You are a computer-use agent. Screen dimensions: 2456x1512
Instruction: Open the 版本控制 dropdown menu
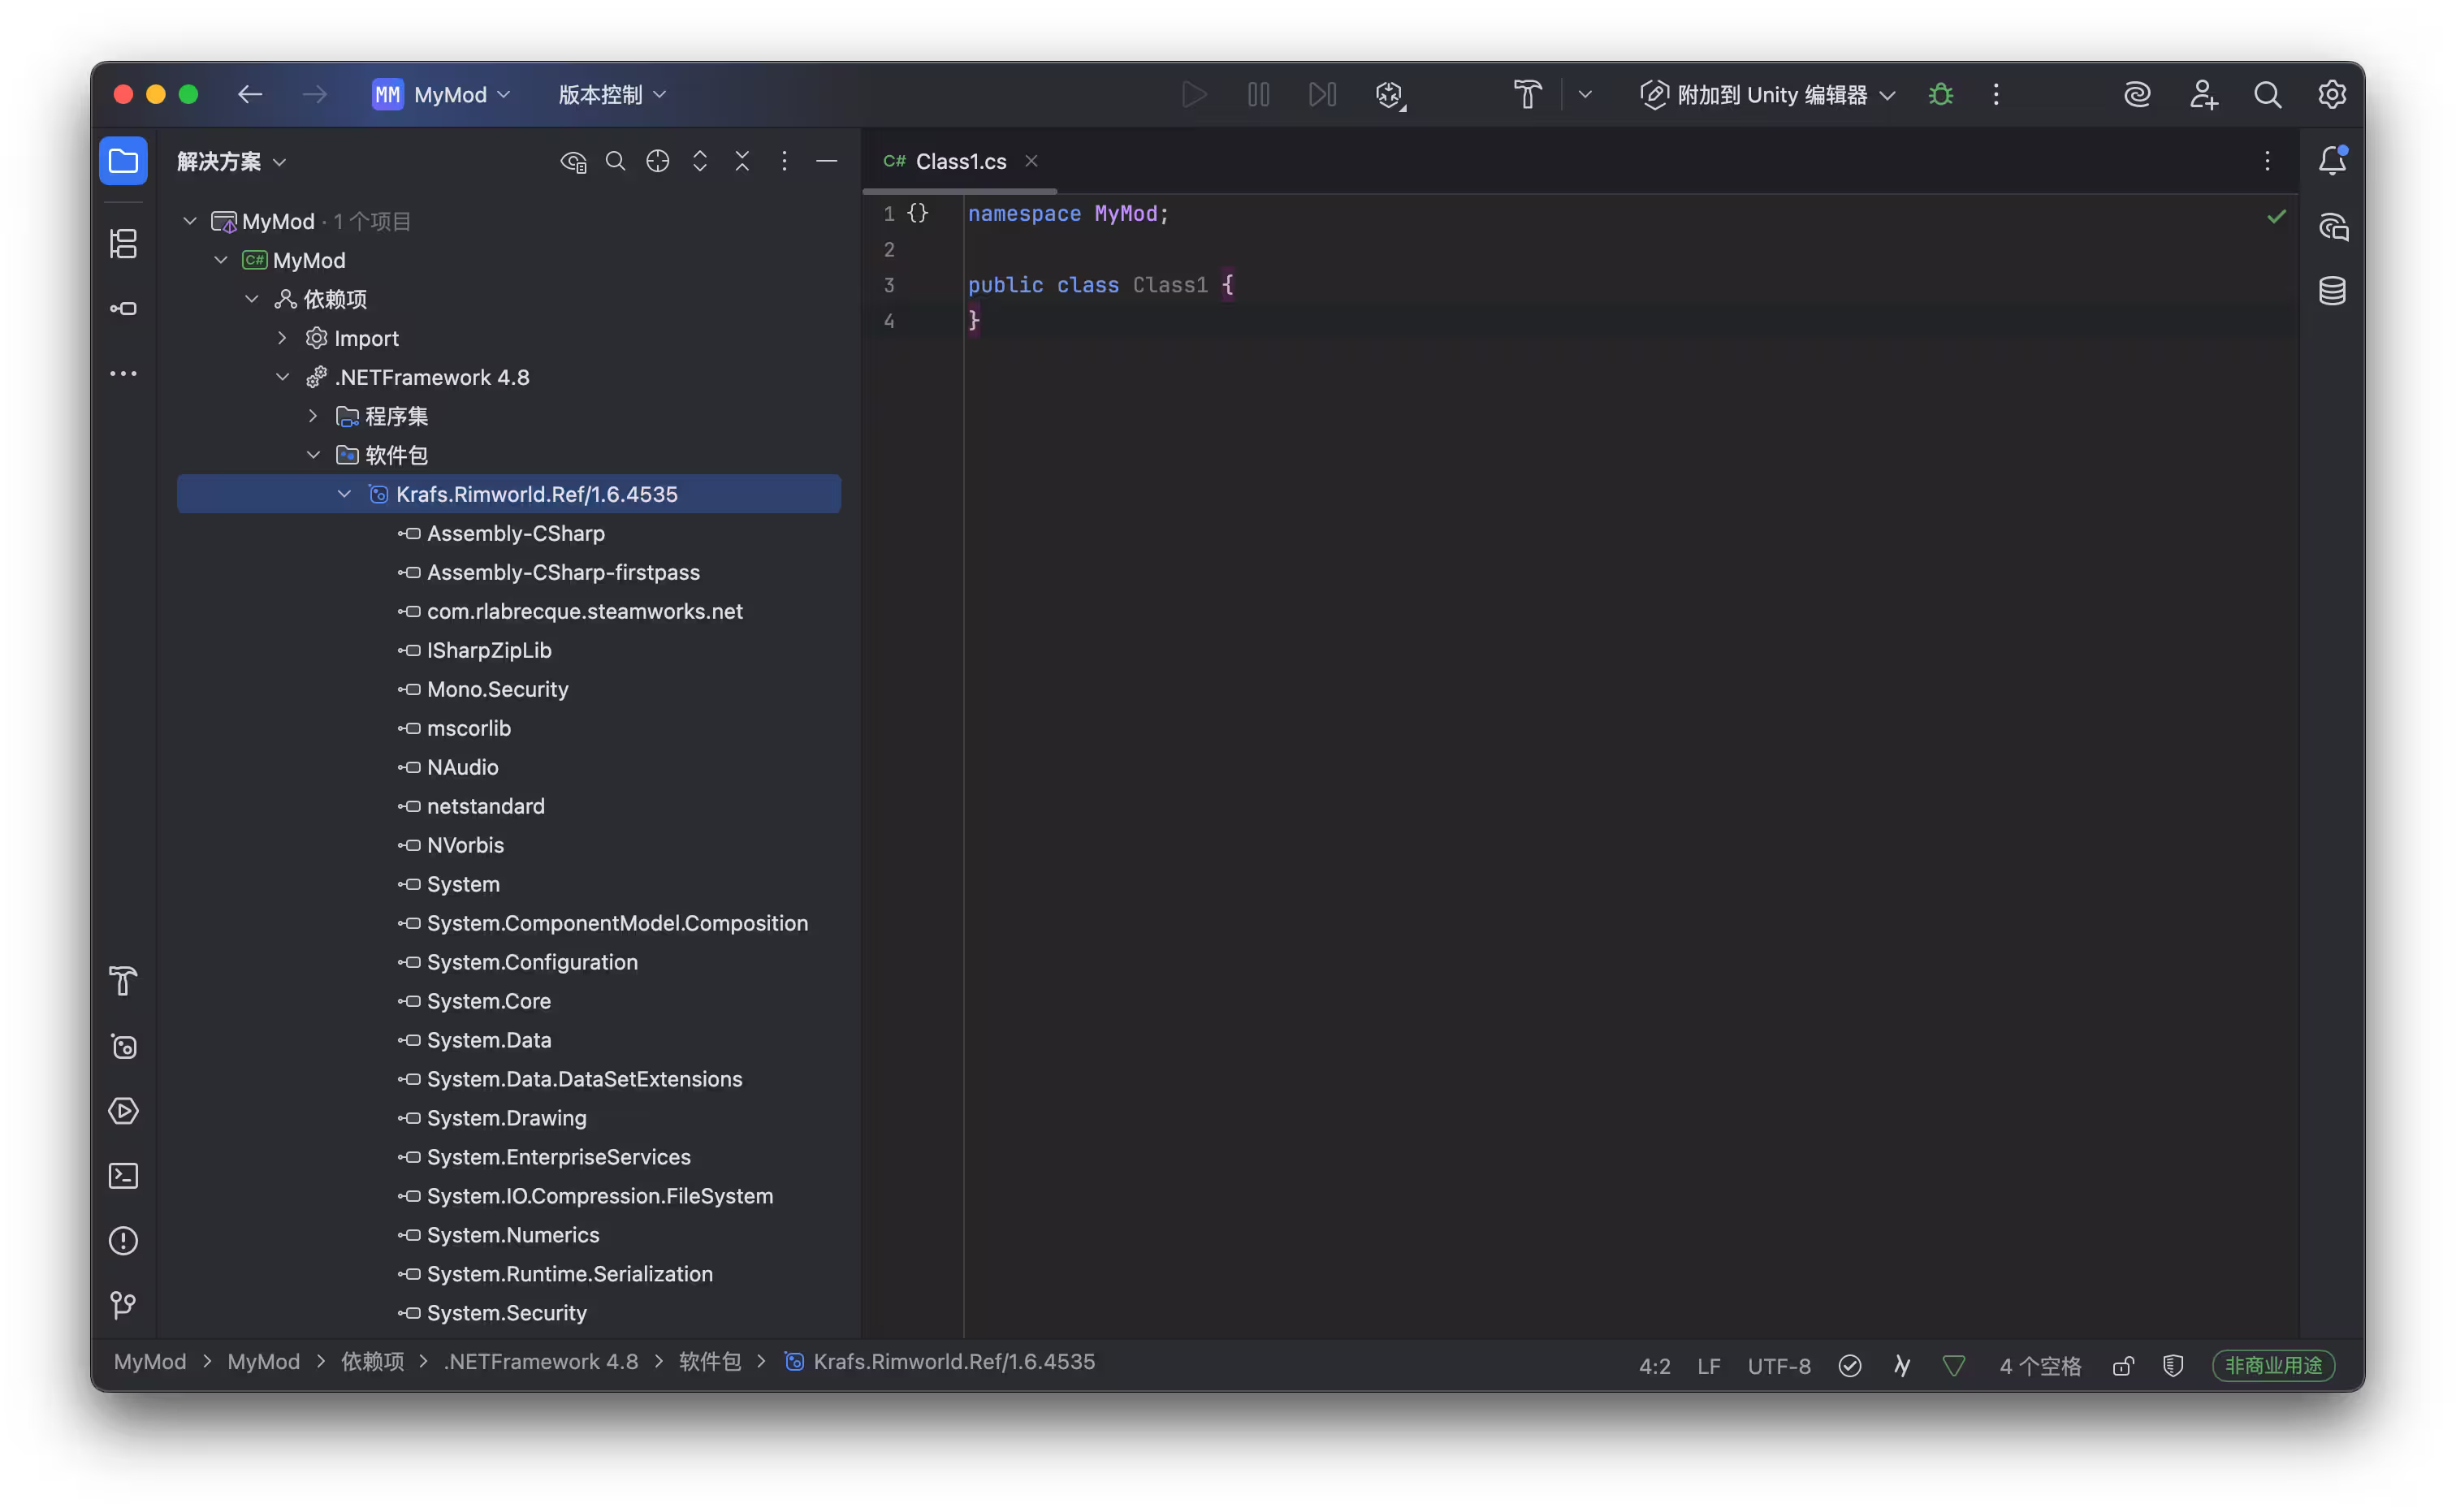612,94
